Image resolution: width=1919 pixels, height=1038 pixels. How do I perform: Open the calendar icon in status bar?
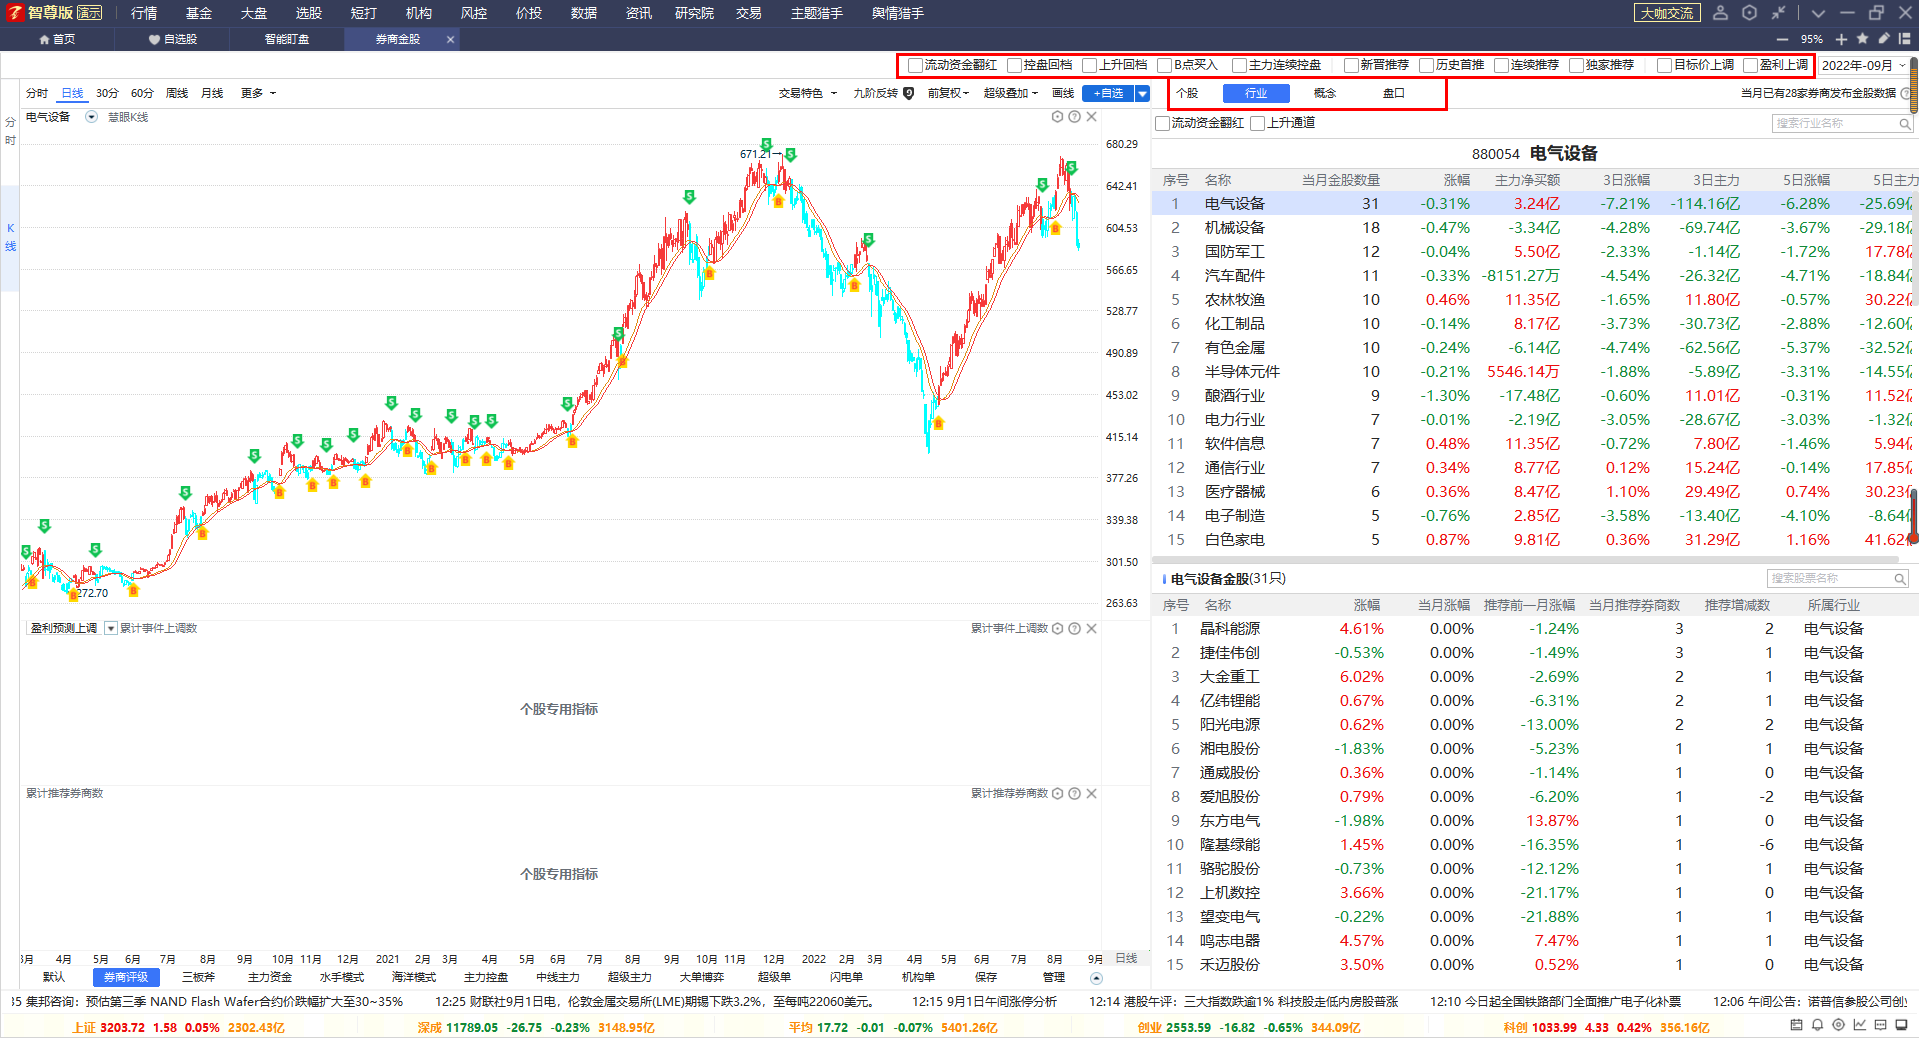[x=1796, y=1025]
